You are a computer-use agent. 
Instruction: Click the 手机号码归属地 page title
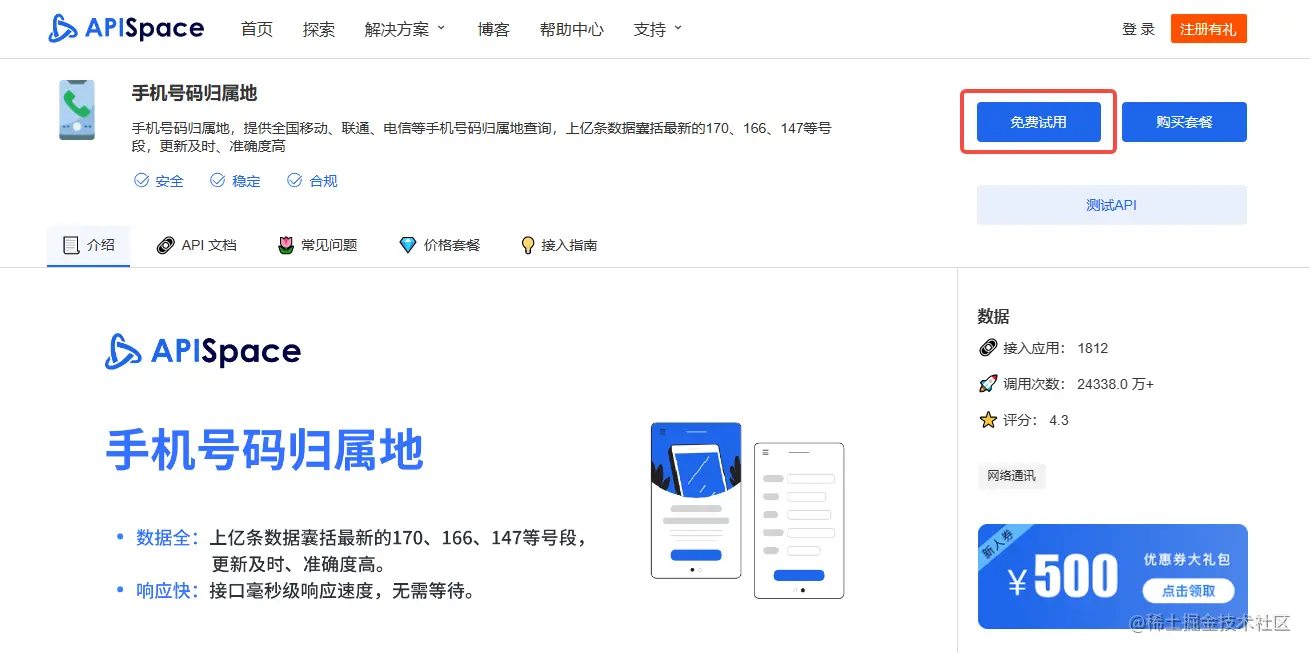[x=194, y=93]
